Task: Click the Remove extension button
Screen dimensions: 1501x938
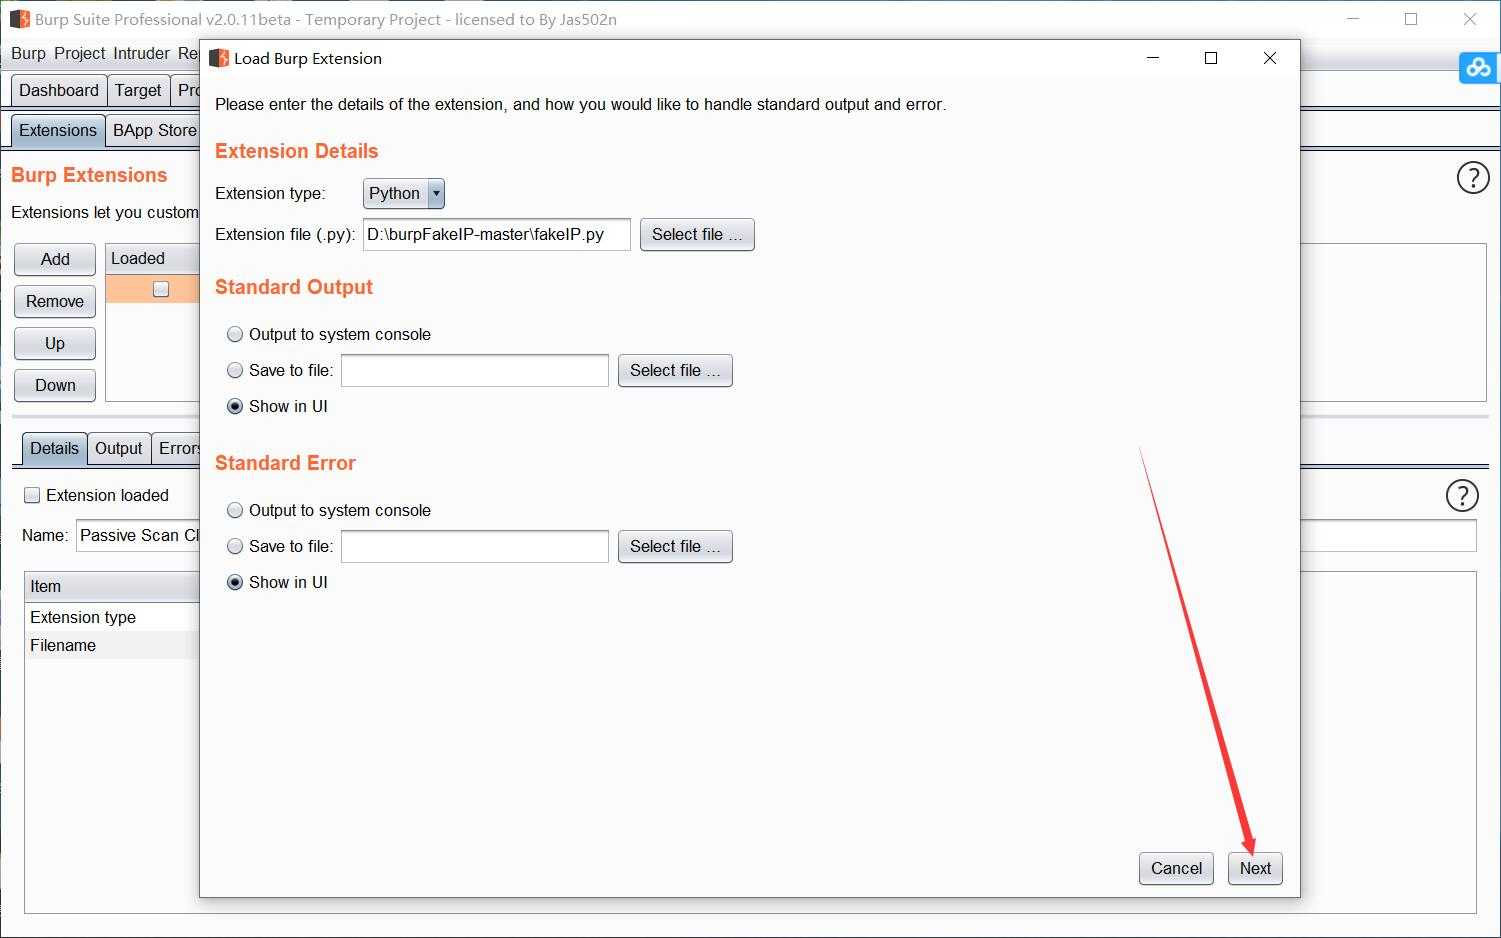Action: pyautogui.click(x=55, y=301)
